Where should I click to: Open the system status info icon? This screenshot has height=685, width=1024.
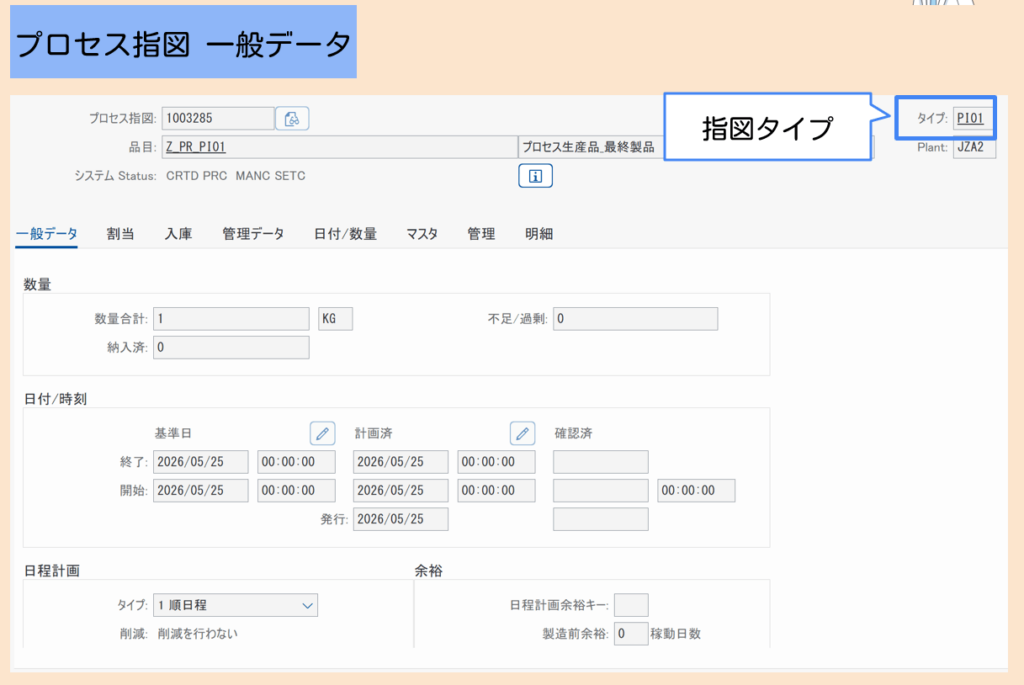[x=536, y=176]
